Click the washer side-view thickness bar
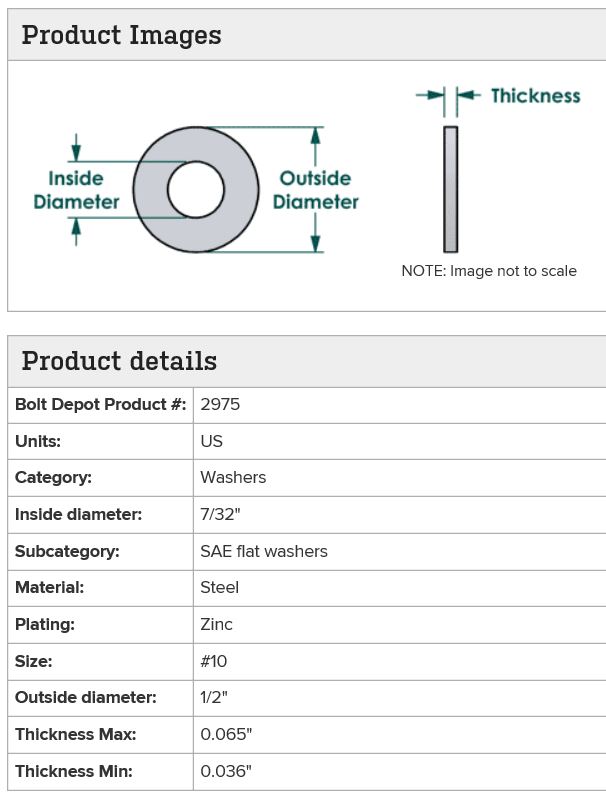 (x=450, y=189)
